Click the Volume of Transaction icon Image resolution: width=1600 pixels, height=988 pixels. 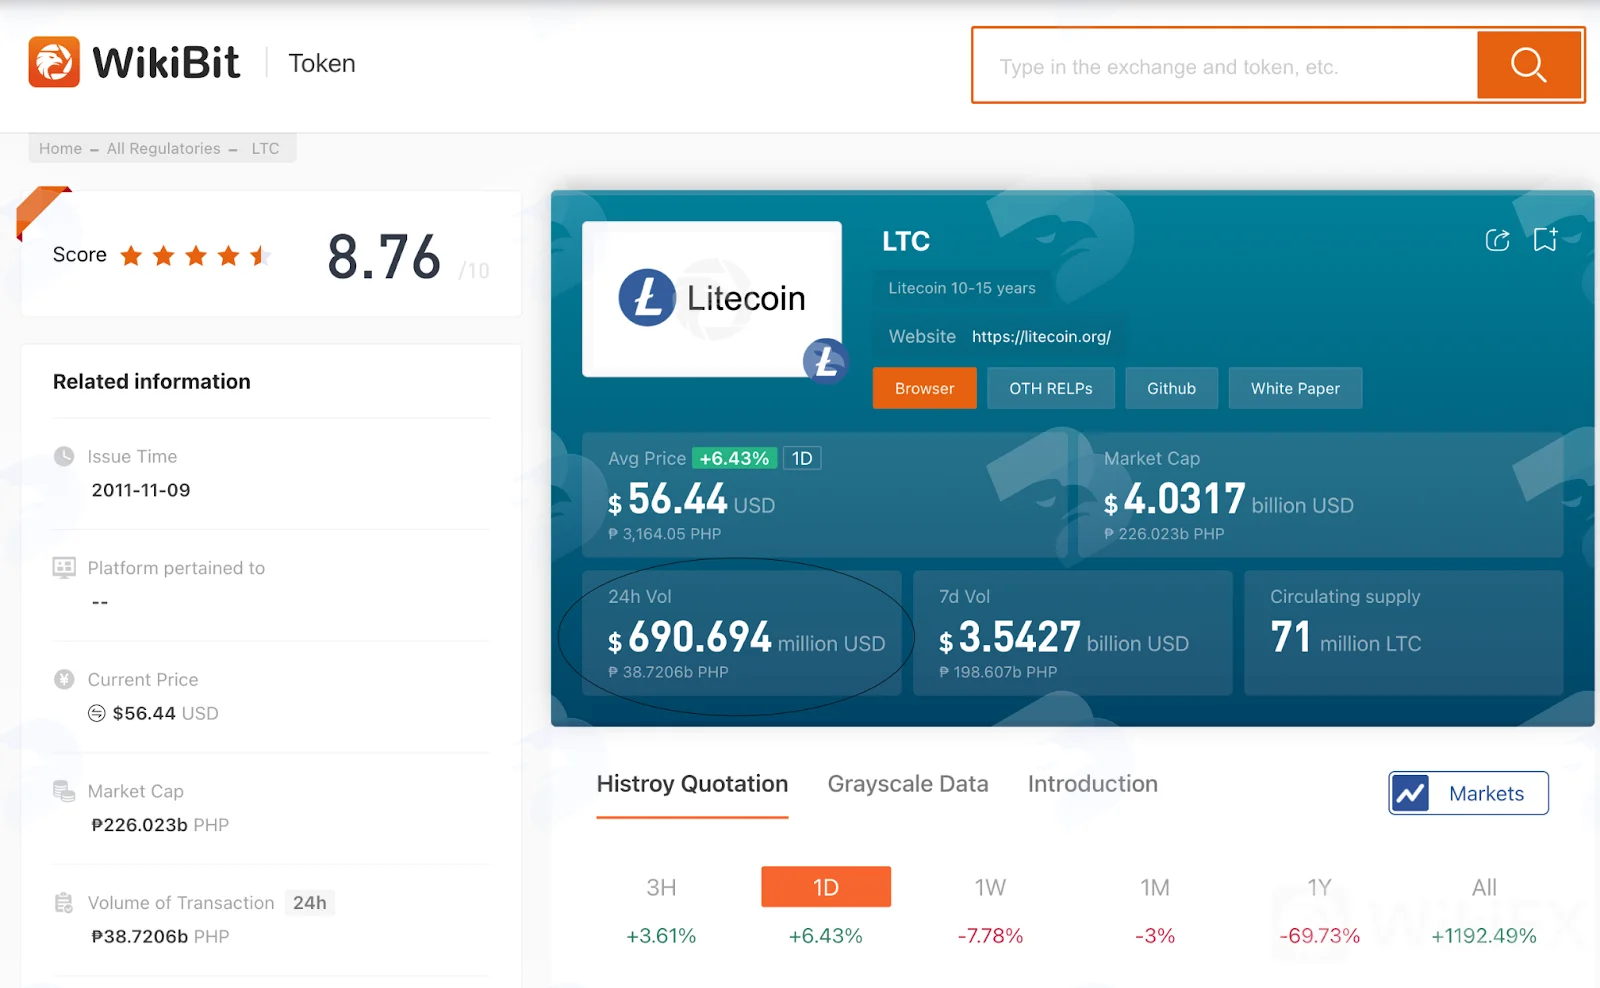(64, 903)
